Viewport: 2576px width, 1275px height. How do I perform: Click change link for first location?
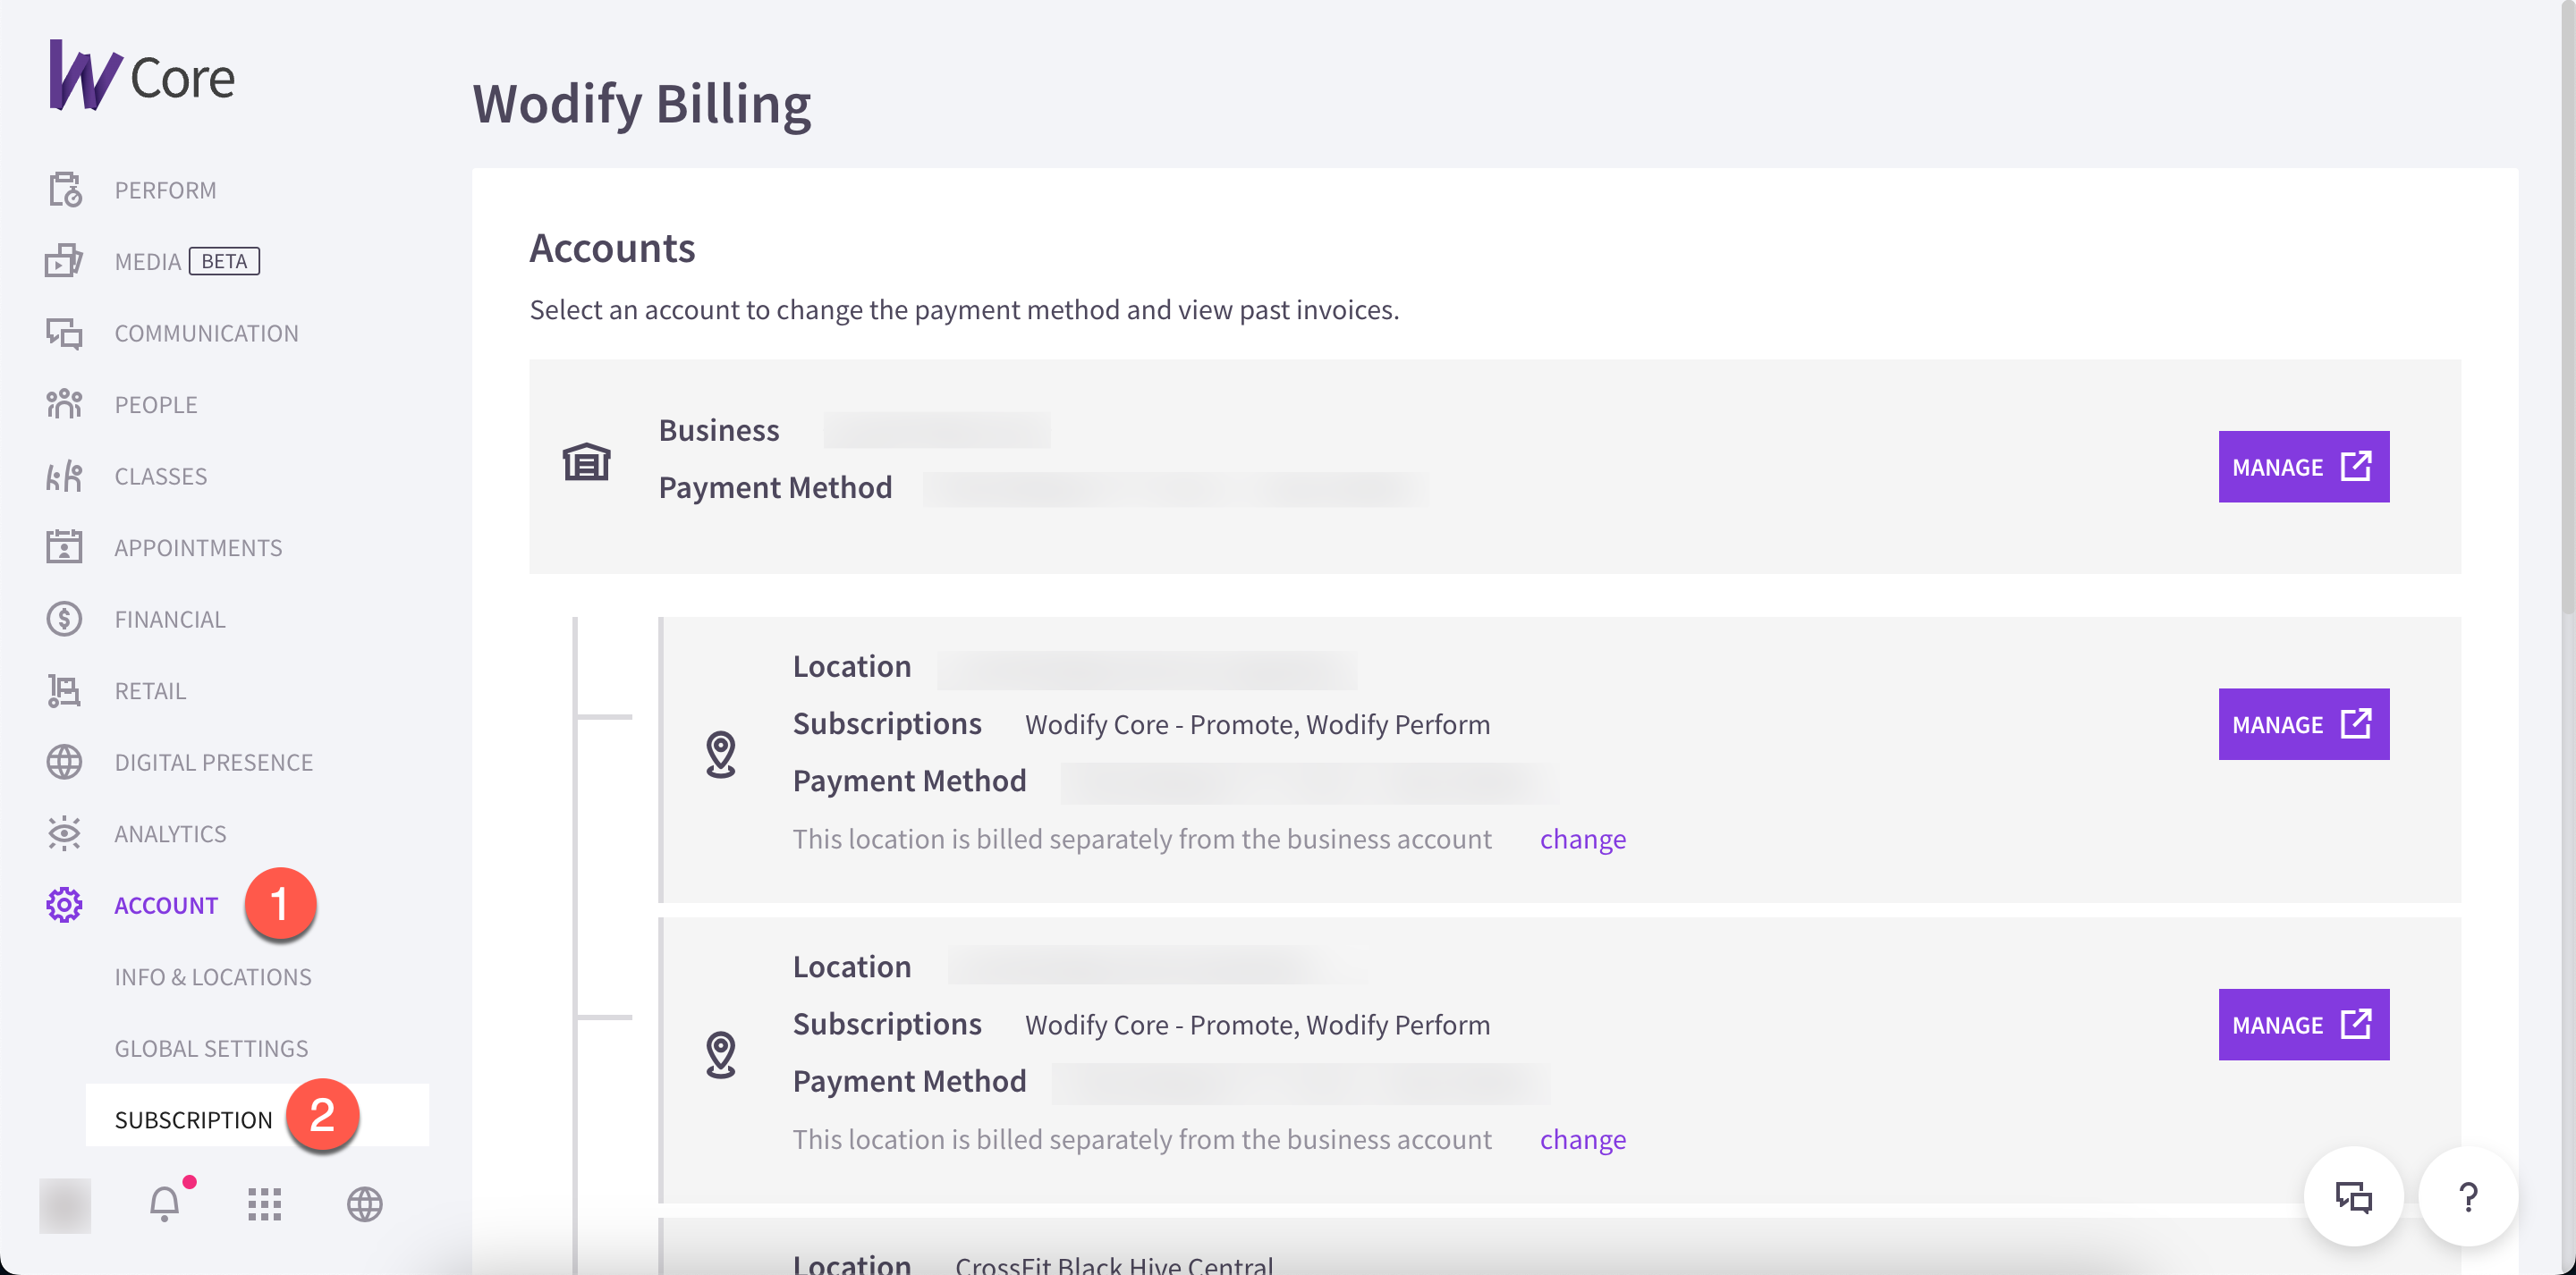pyautogui.click(x=1582, y=838)
